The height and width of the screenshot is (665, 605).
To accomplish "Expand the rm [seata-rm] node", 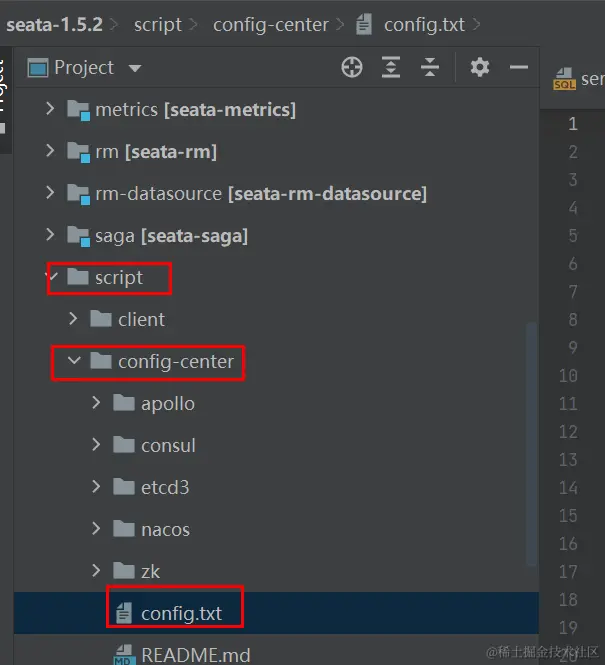I will point(50,151).
